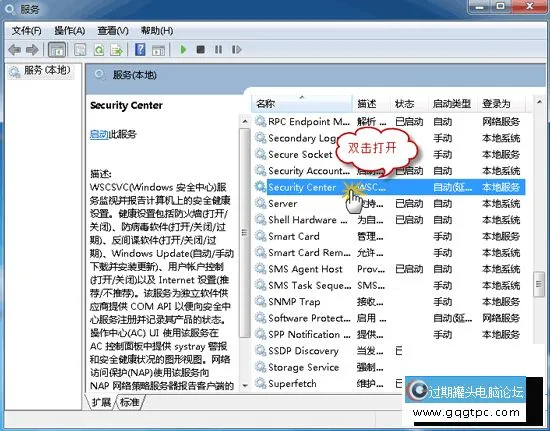Select the Security Accounts service row
The width and height of the screenshot is (550, 431).
pos(389,171)
